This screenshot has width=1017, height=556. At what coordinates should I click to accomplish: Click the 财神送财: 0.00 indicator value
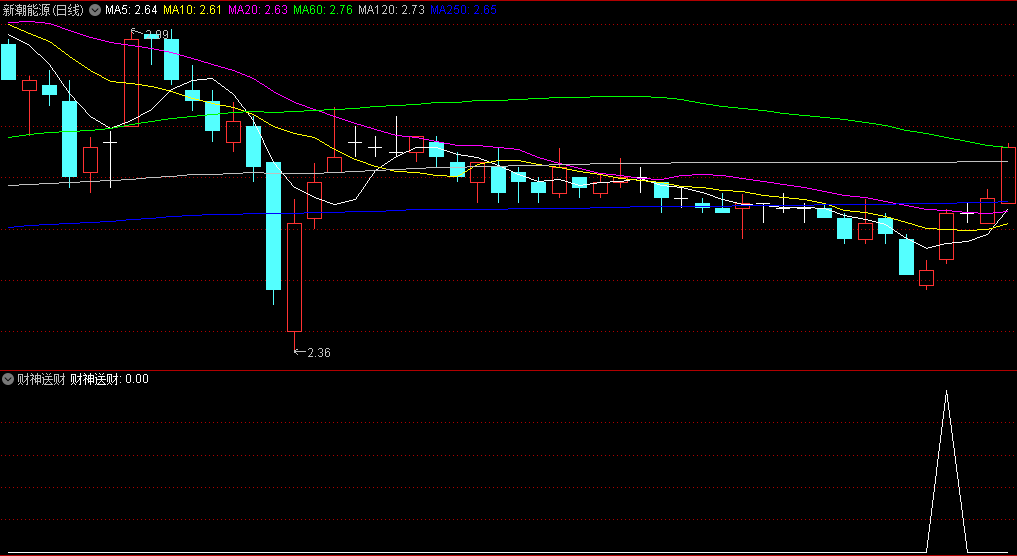coord(109,379)
